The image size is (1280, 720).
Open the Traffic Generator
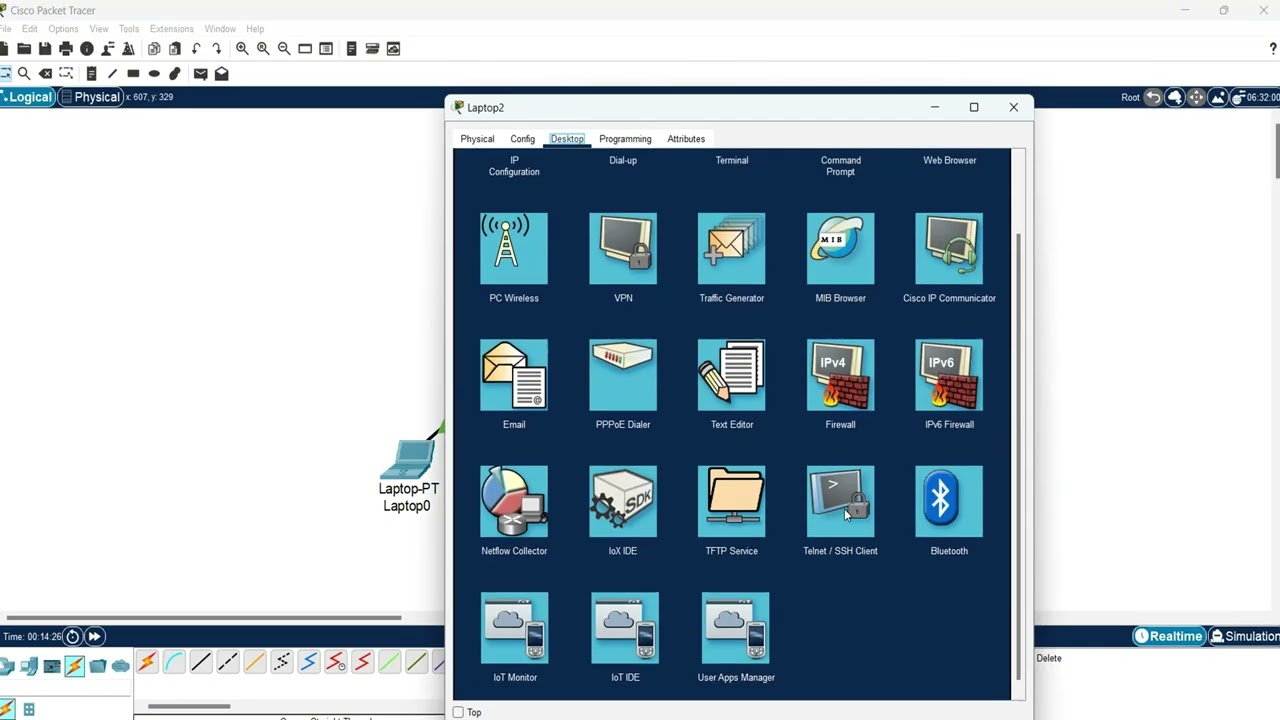coord(731,248)
